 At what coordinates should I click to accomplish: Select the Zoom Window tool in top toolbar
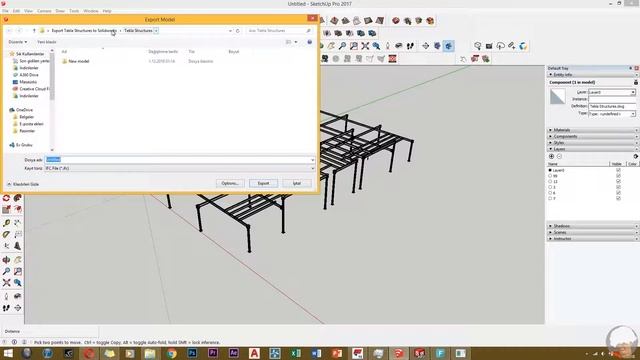click(353, 46)
